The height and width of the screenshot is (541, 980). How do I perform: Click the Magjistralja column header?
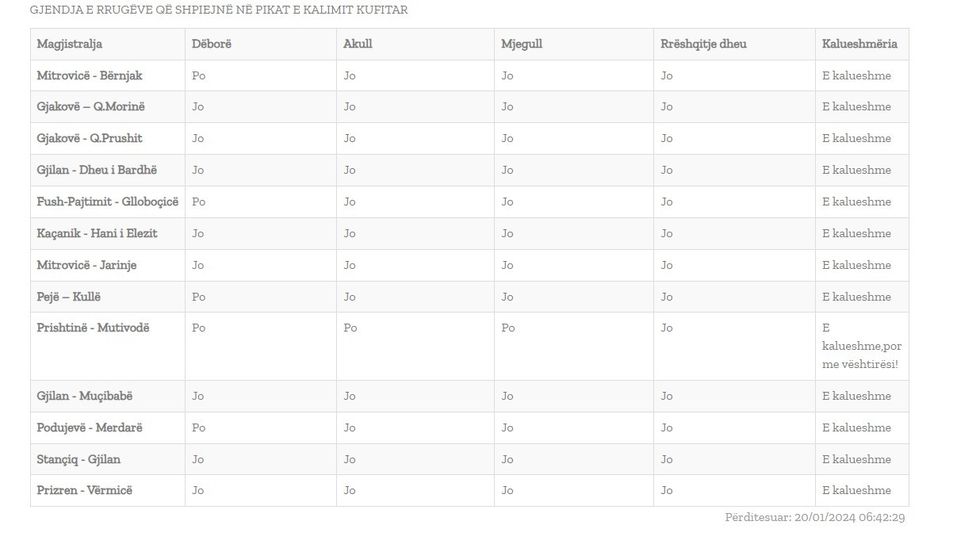(x=69, y=44)
